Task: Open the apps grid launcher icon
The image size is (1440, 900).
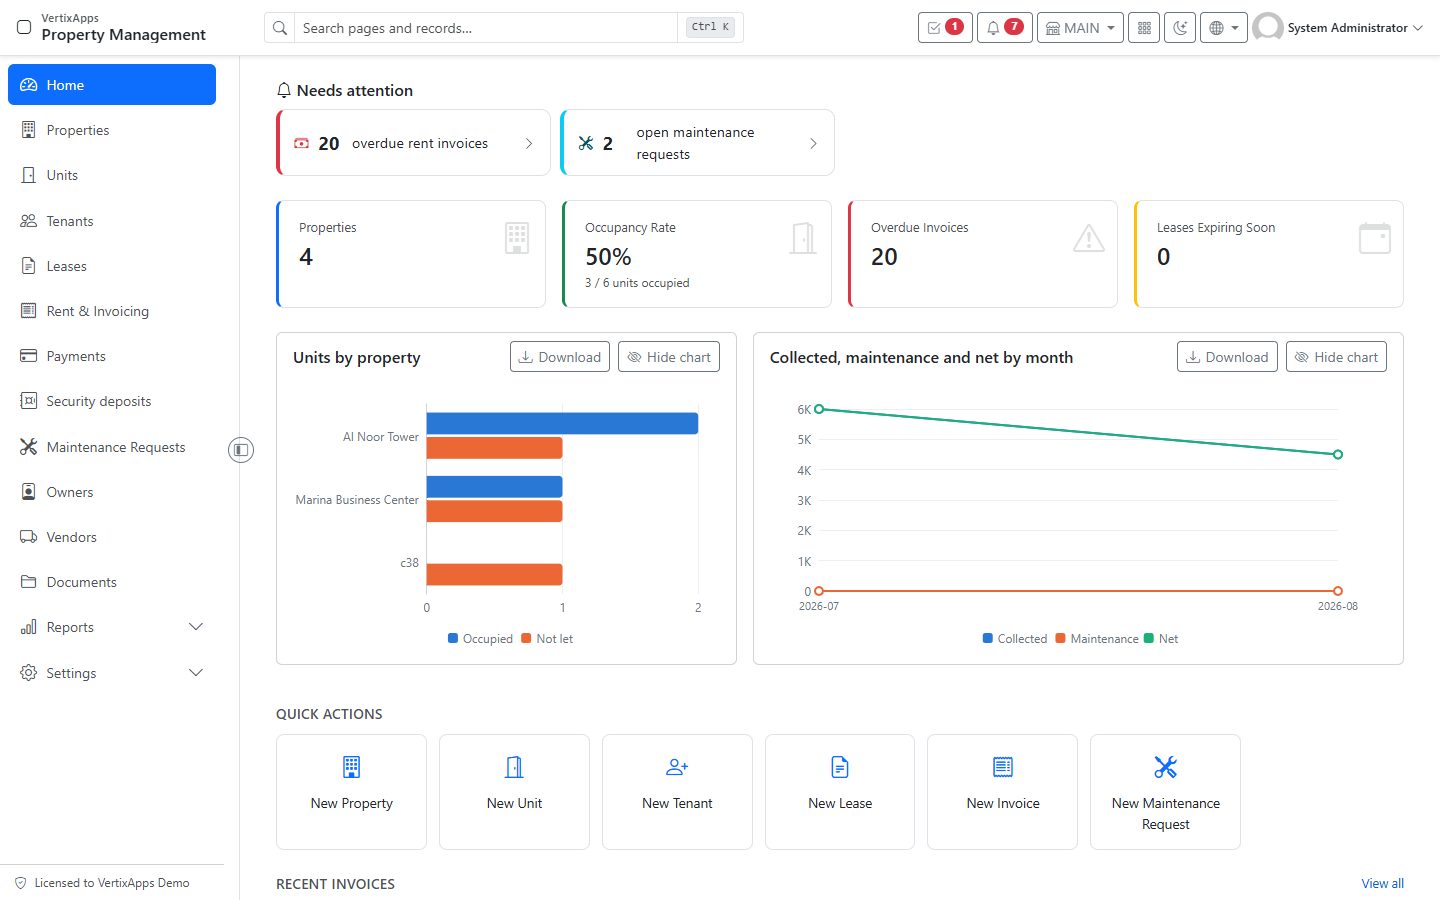Action: (x=1144, y=28)
